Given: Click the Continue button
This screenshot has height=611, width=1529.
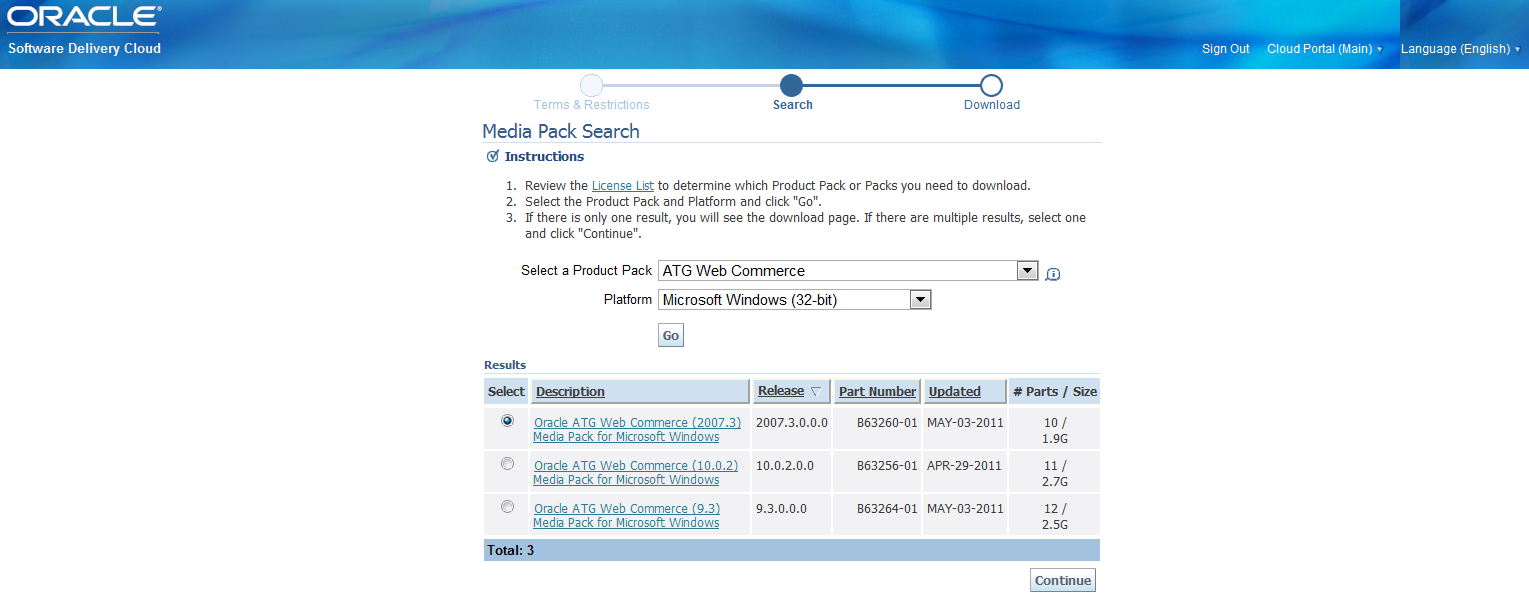Looking at the screenshot, I should pos(1063,581).
